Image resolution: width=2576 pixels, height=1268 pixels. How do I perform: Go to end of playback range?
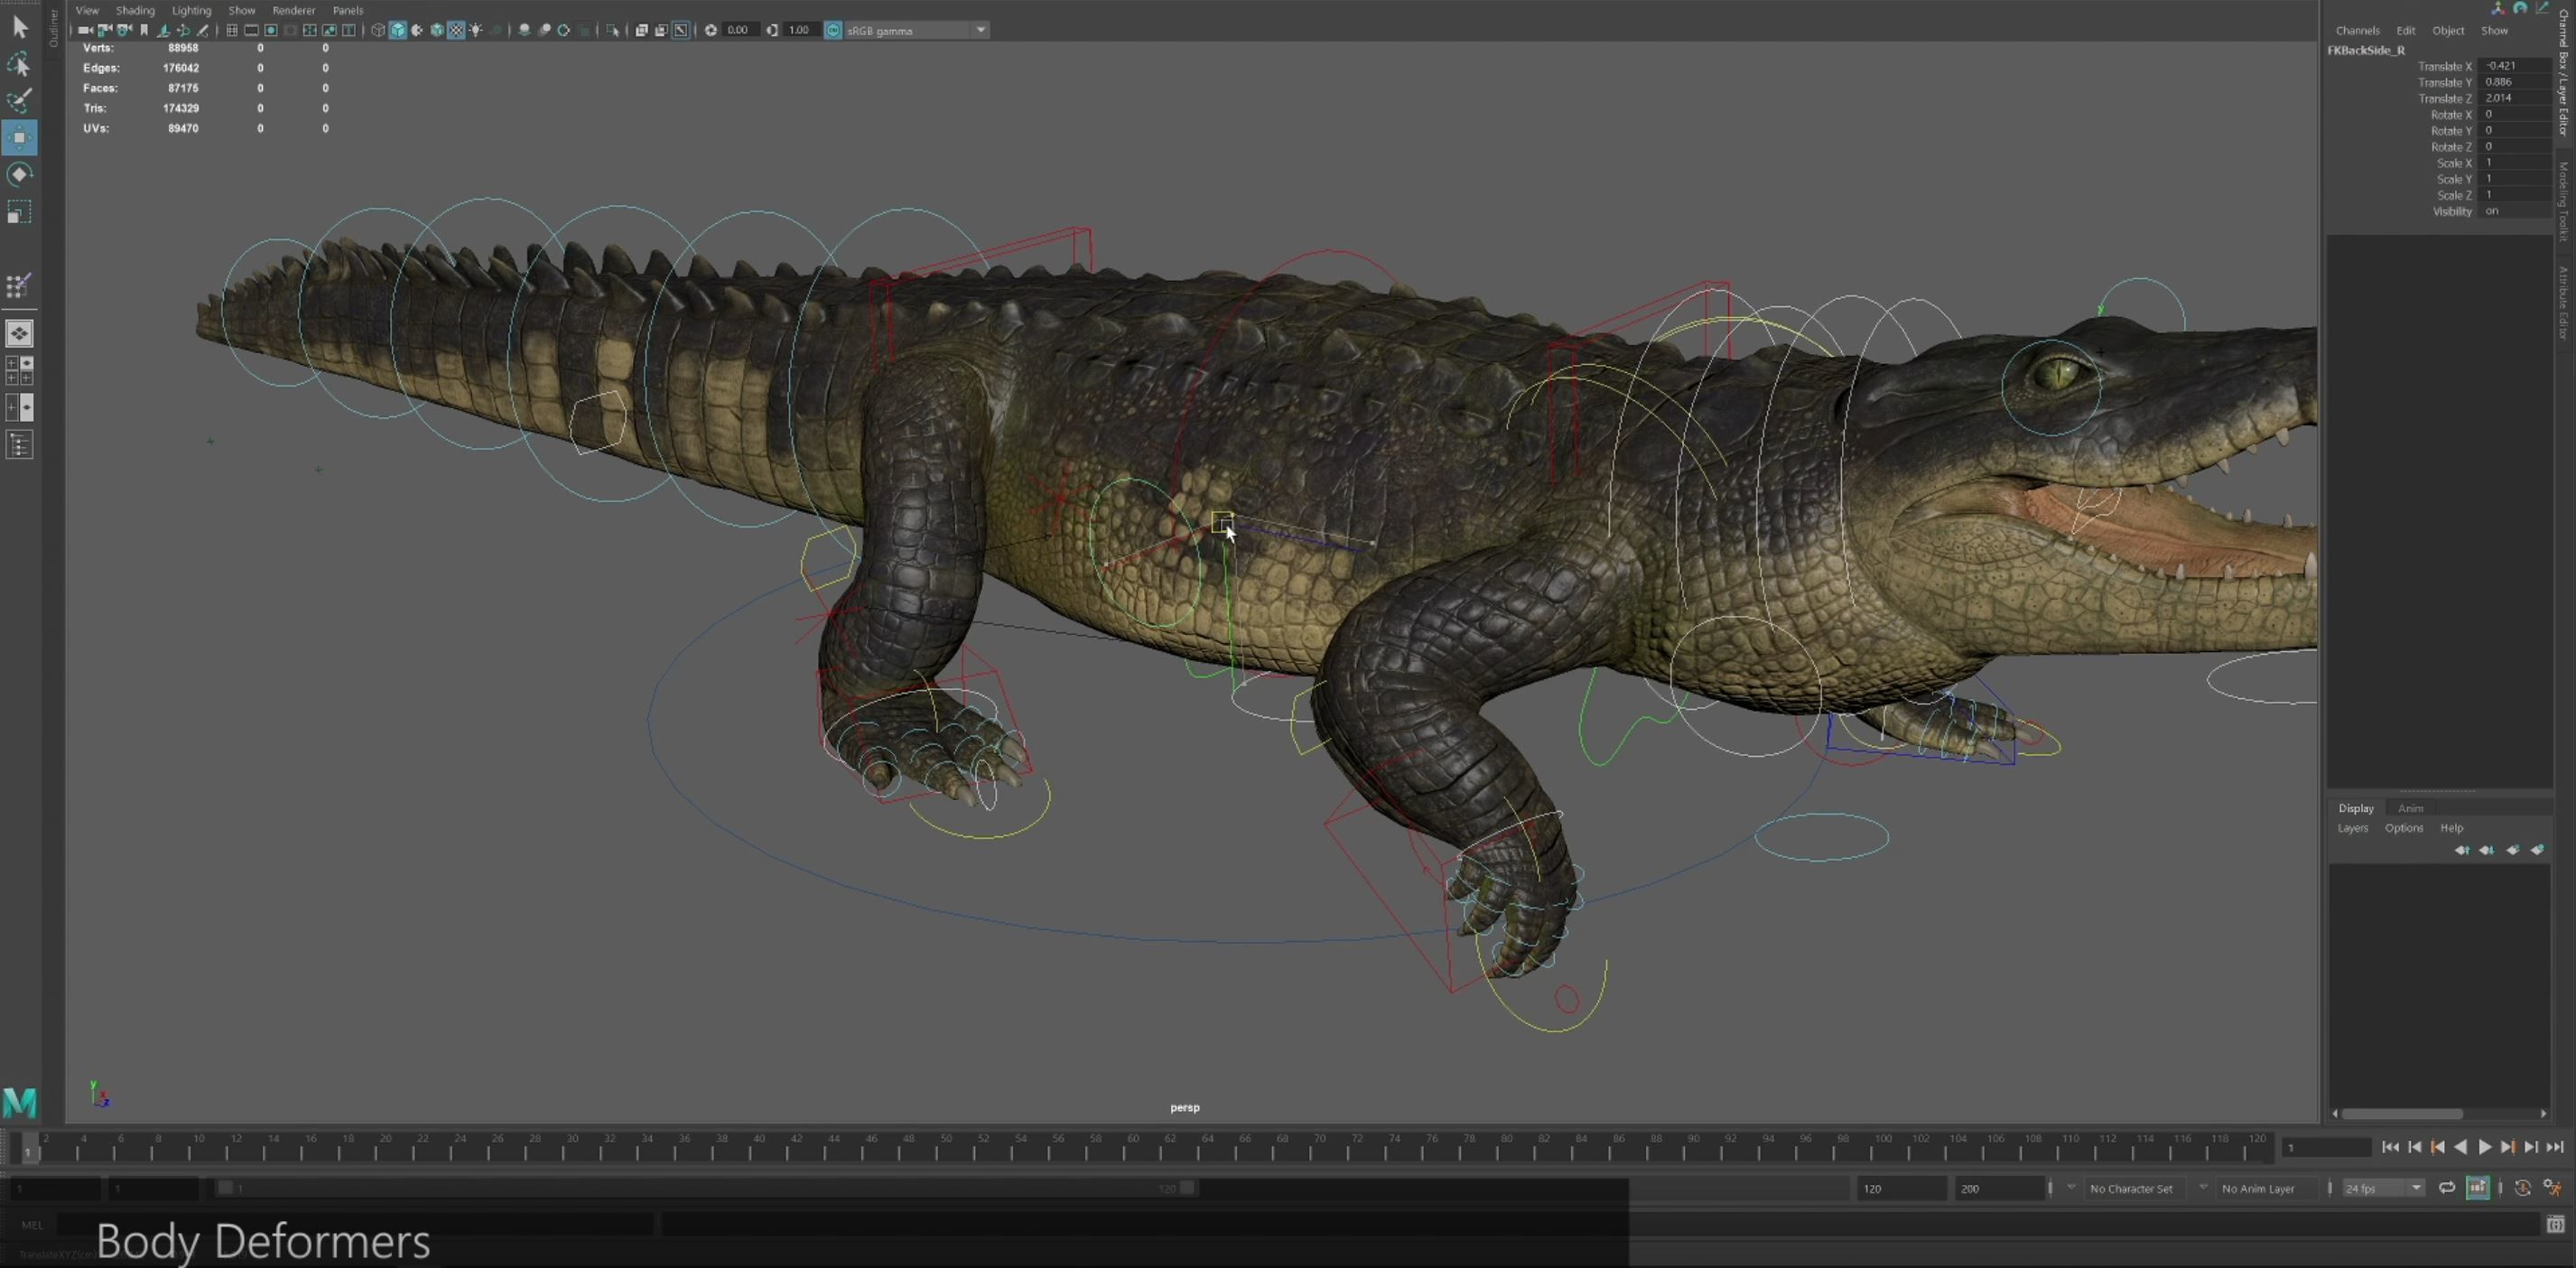(2555, 1147)
